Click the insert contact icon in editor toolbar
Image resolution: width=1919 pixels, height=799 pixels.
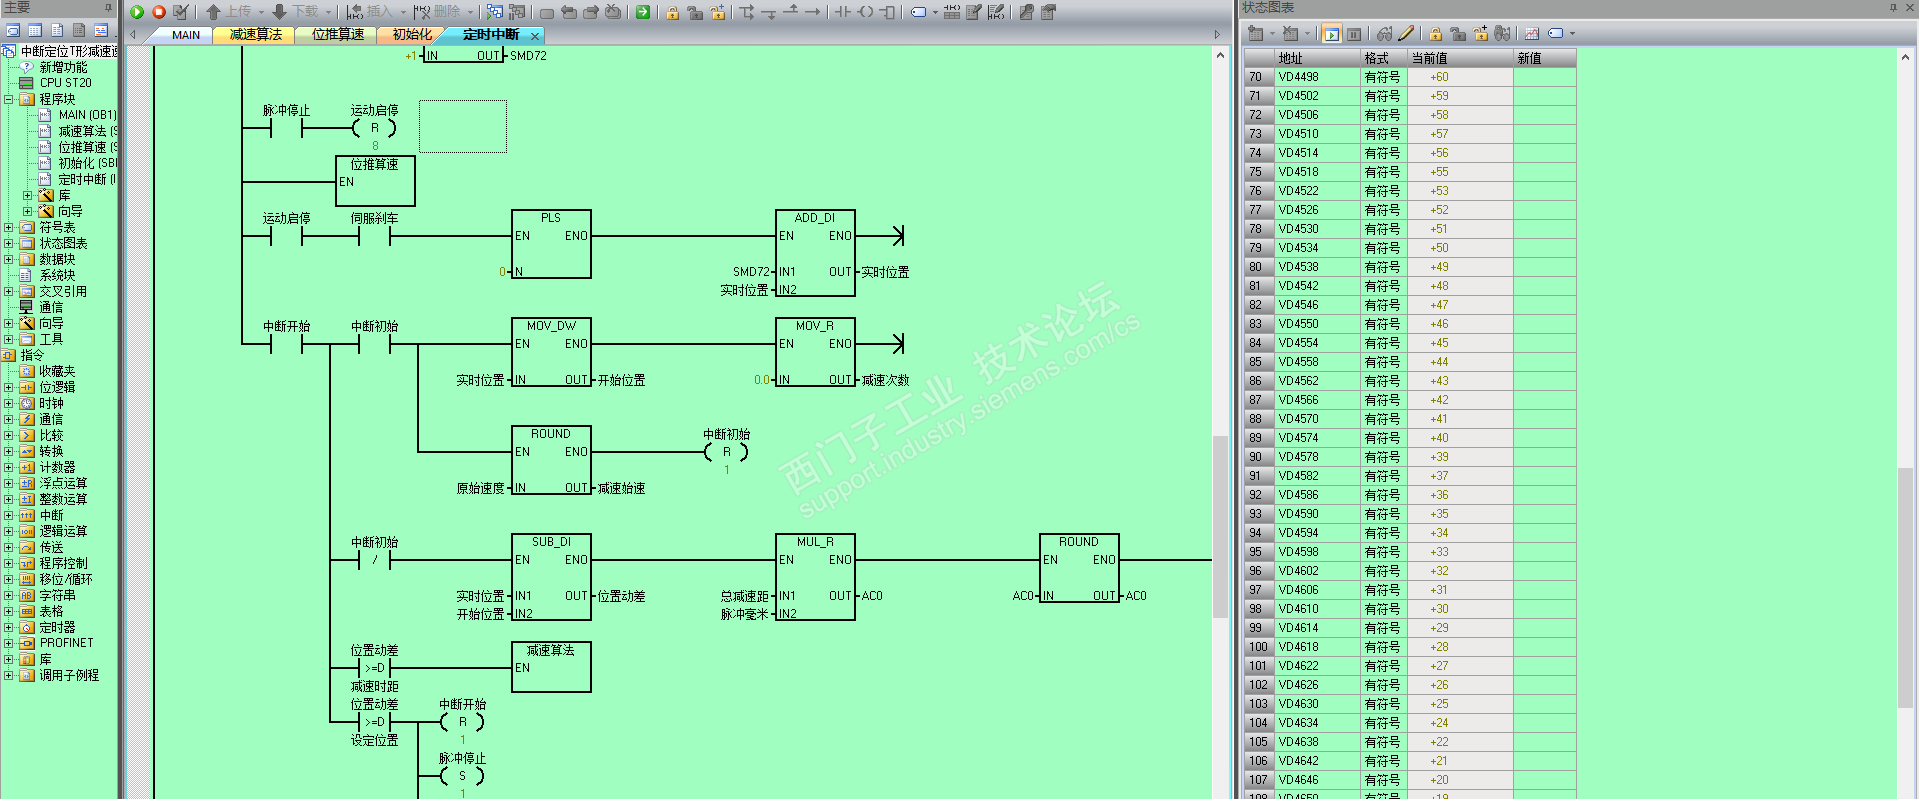pos(843,12)
